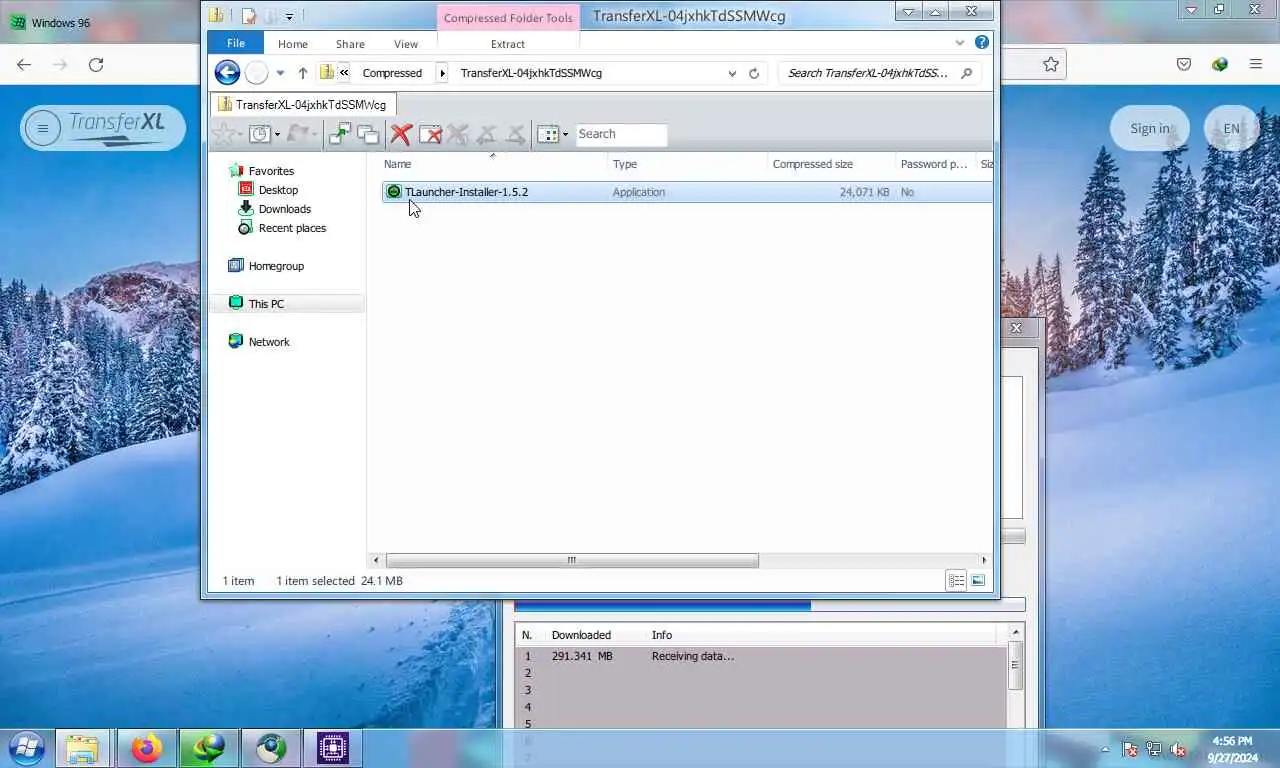Image resolution: width=1280 pixels, height=768 pixels.
Task: Open explorer Help question mark icon
Action: coord(982,43)
